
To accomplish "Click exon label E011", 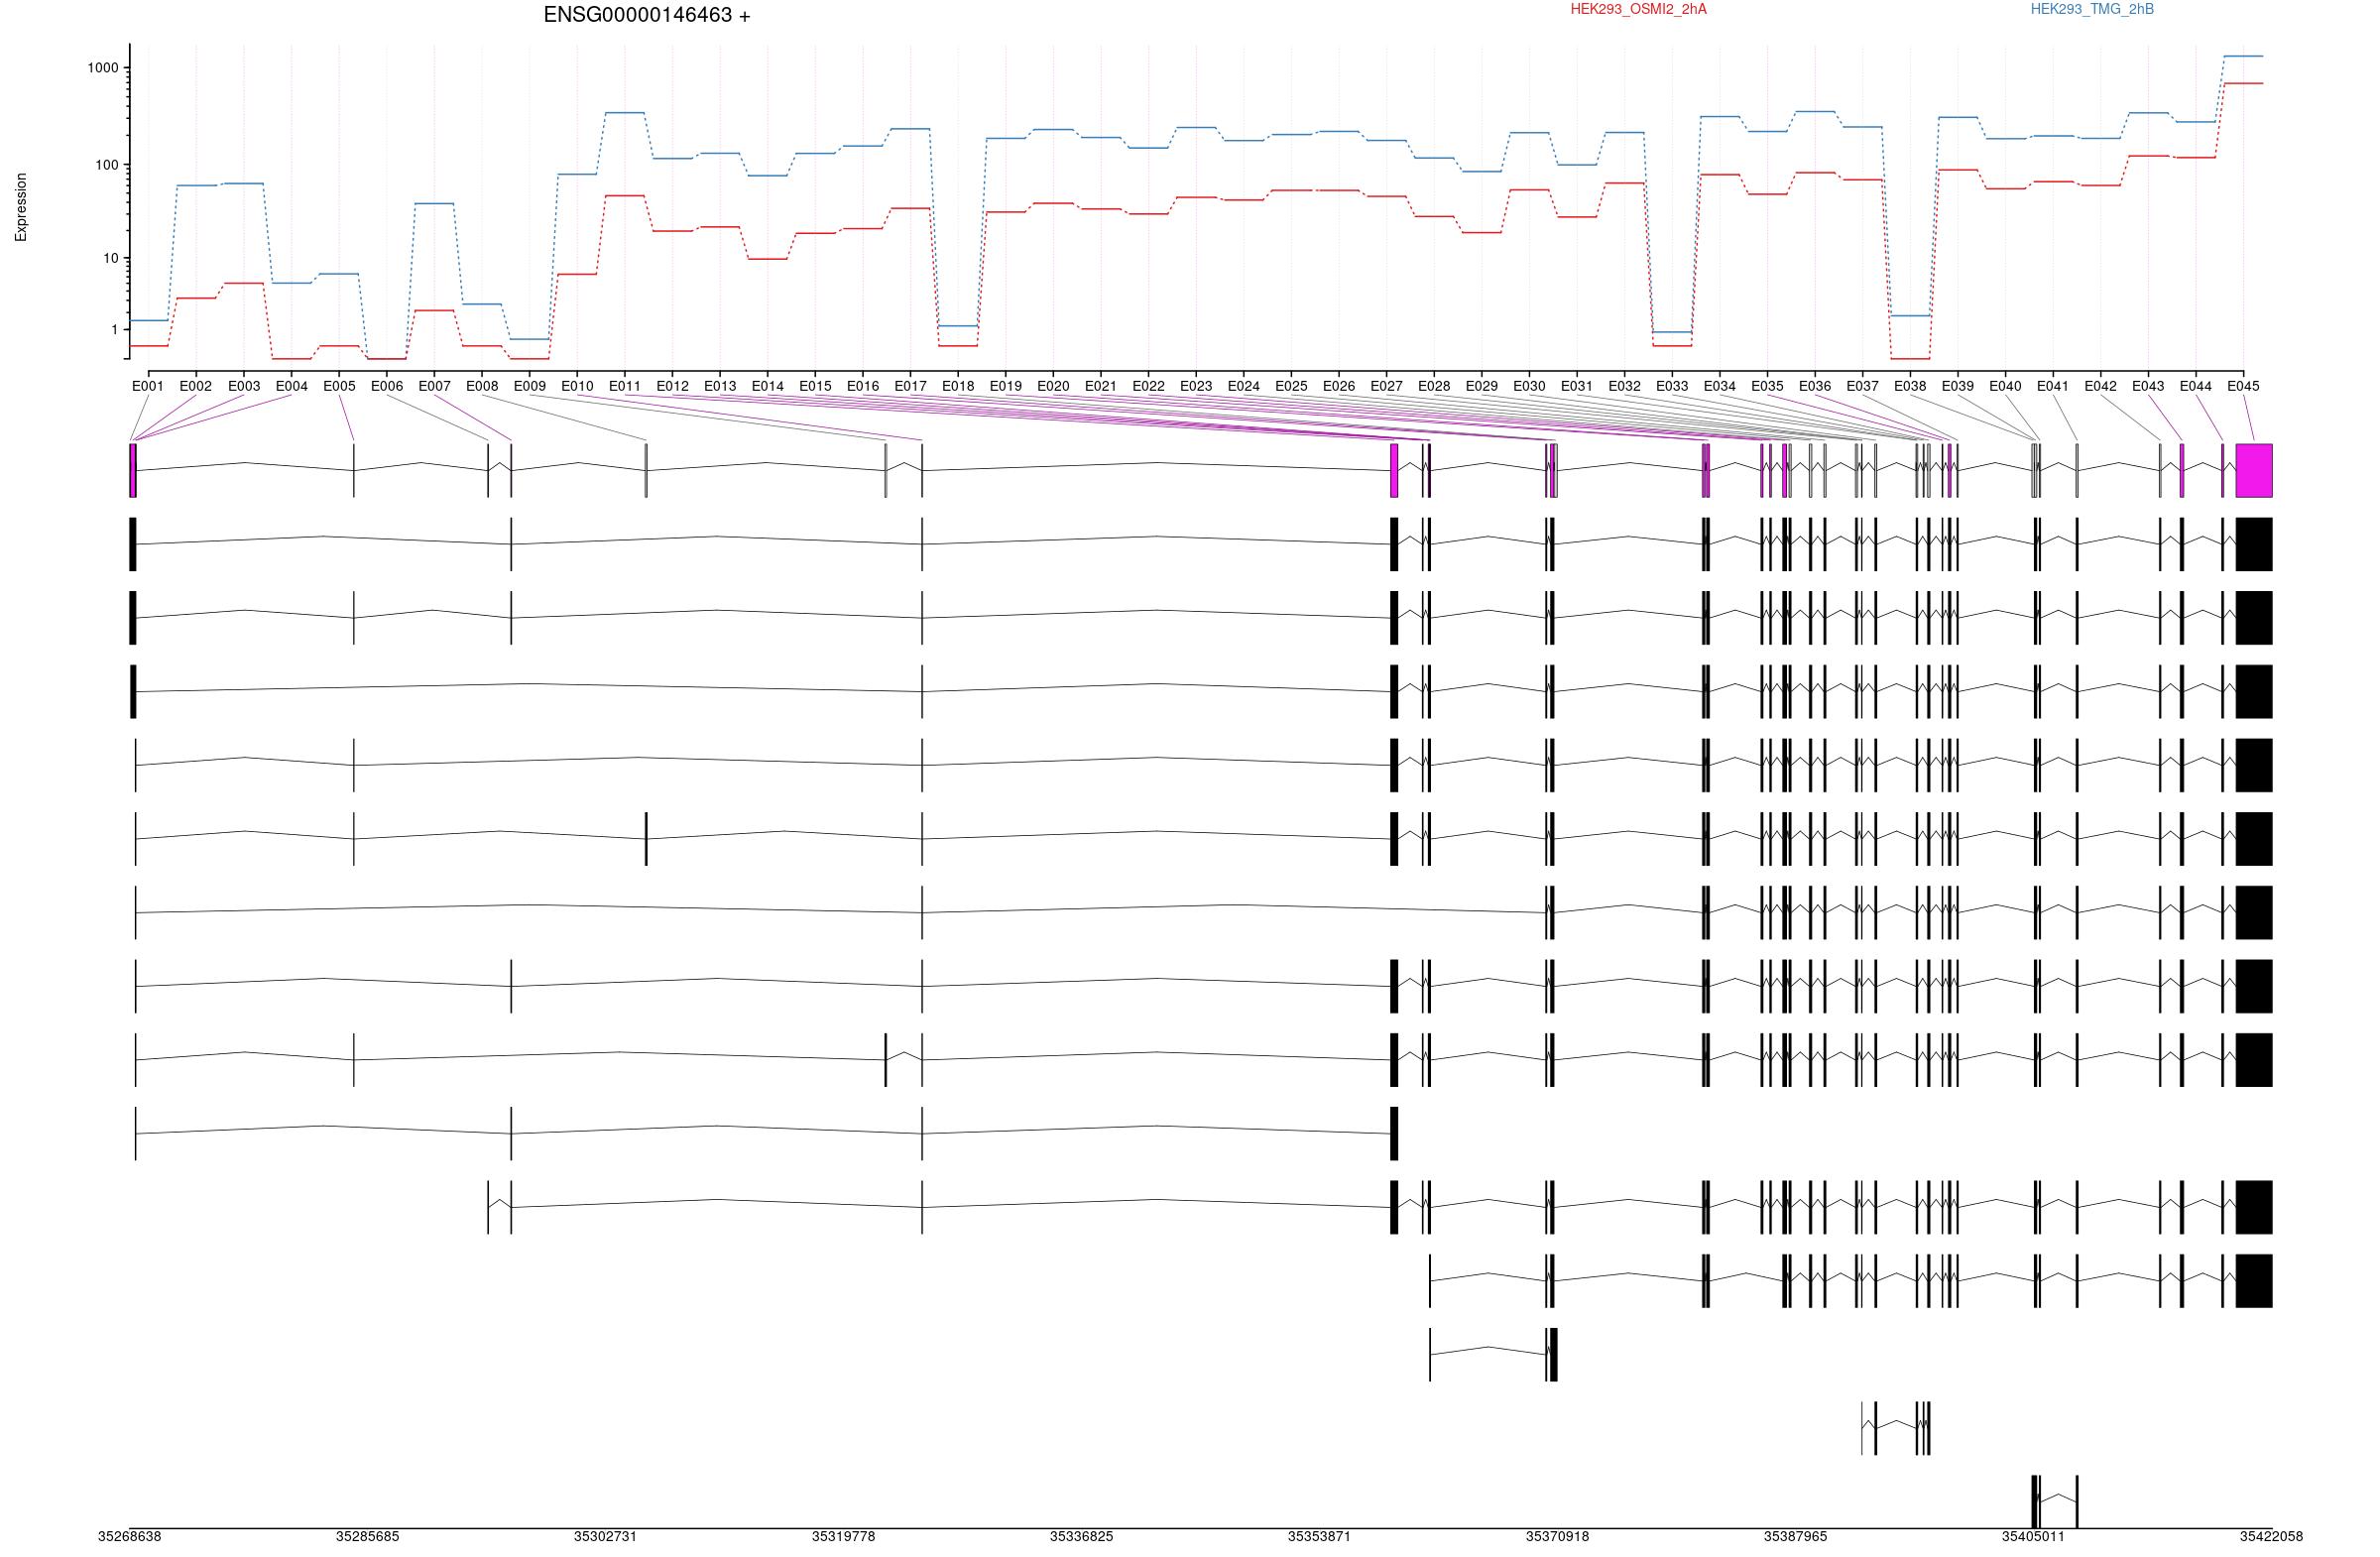I will click(625, 386).
